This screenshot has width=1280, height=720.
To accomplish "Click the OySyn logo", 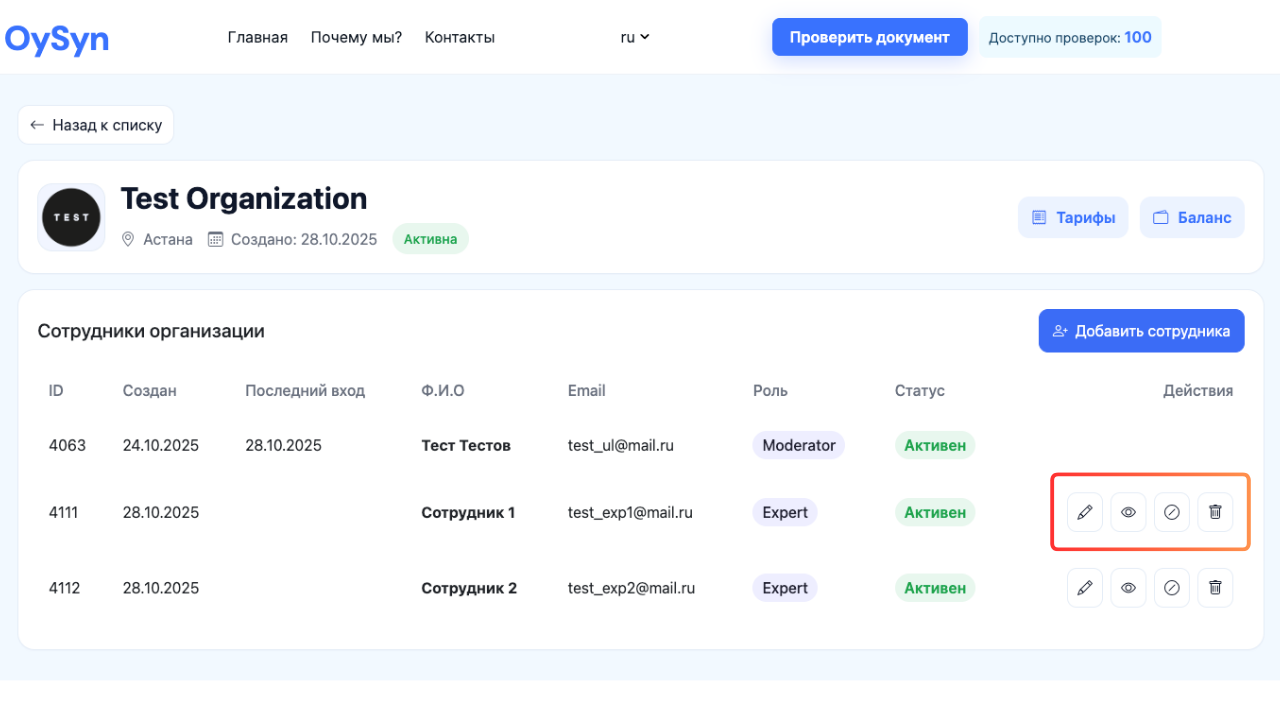I will [57, 38].
